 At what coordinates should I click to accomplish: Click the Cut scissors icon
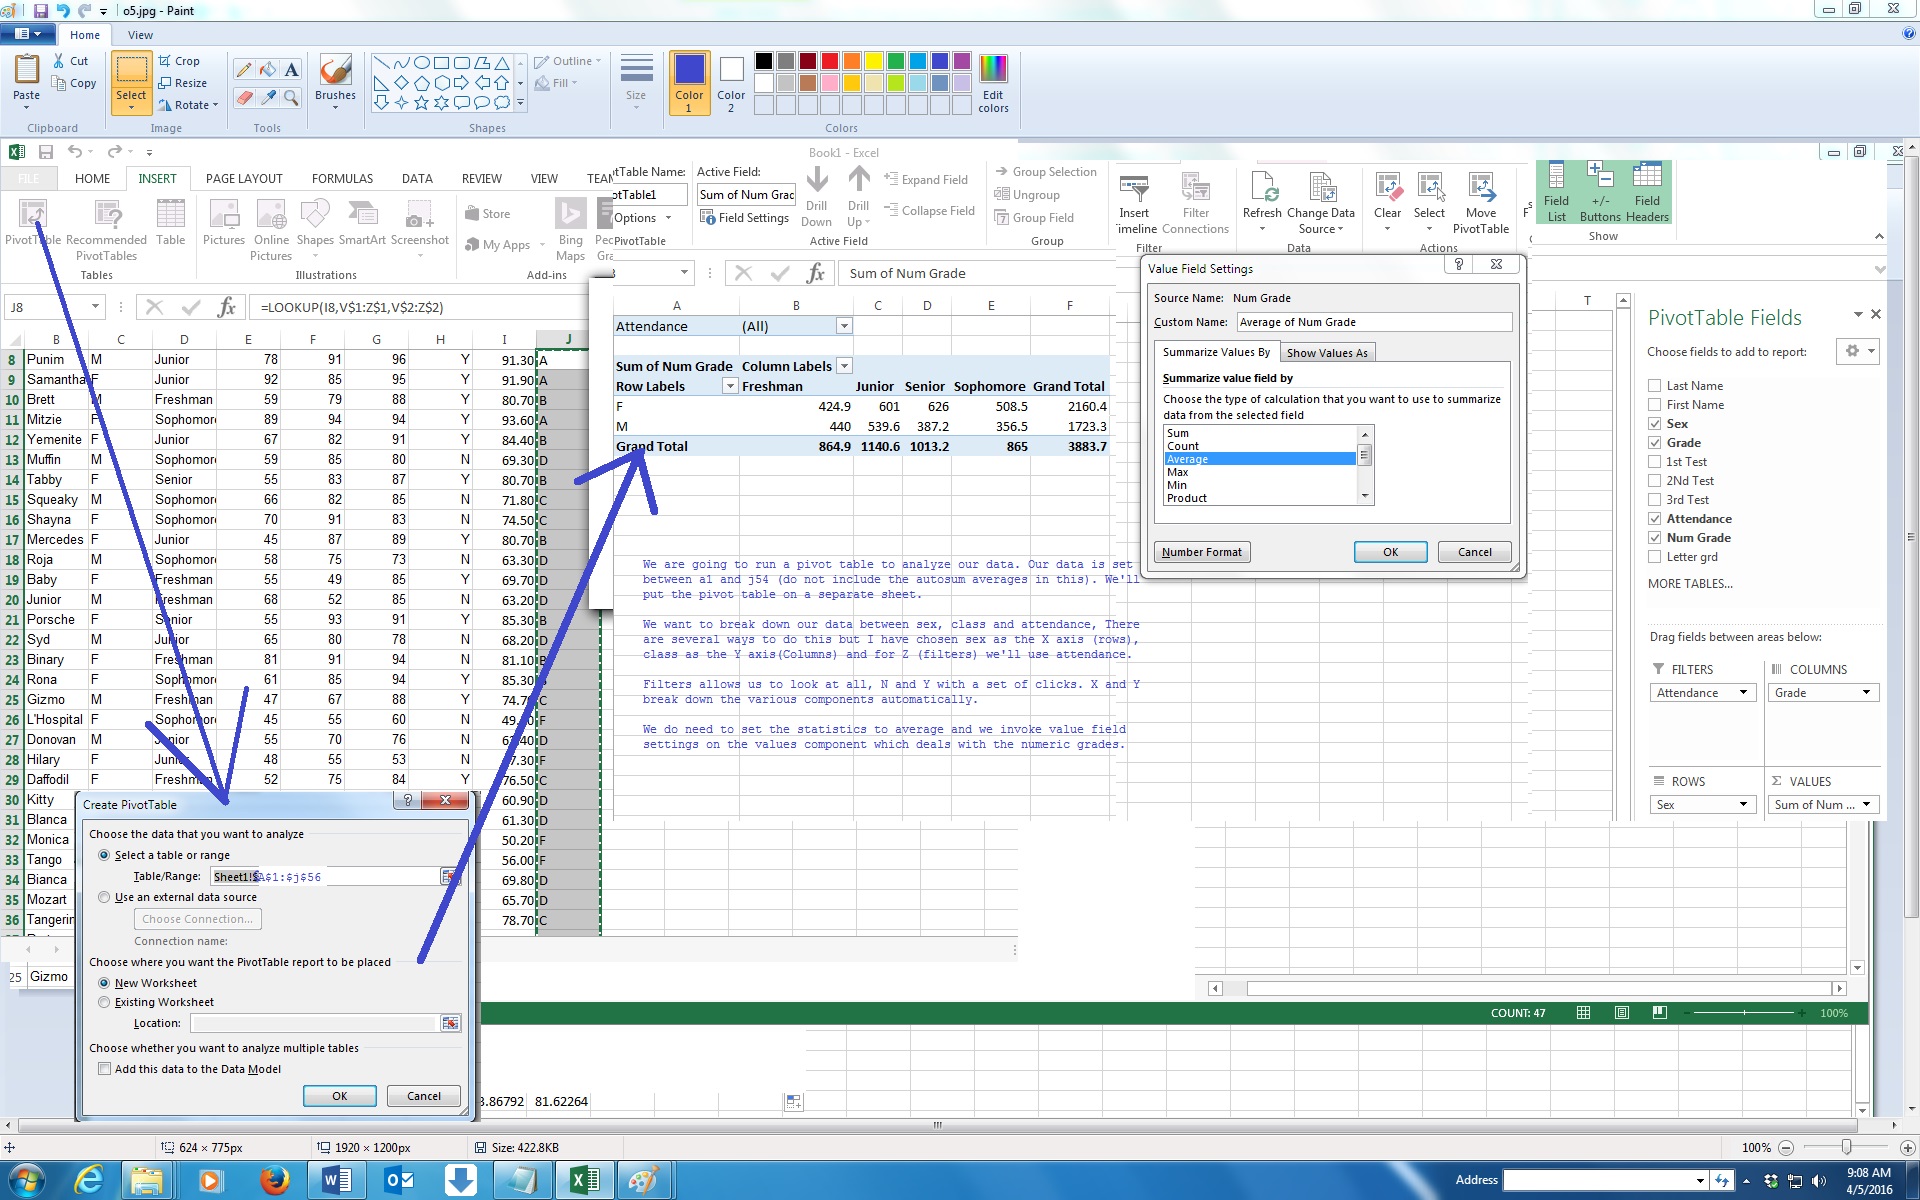tap(60, 61)
